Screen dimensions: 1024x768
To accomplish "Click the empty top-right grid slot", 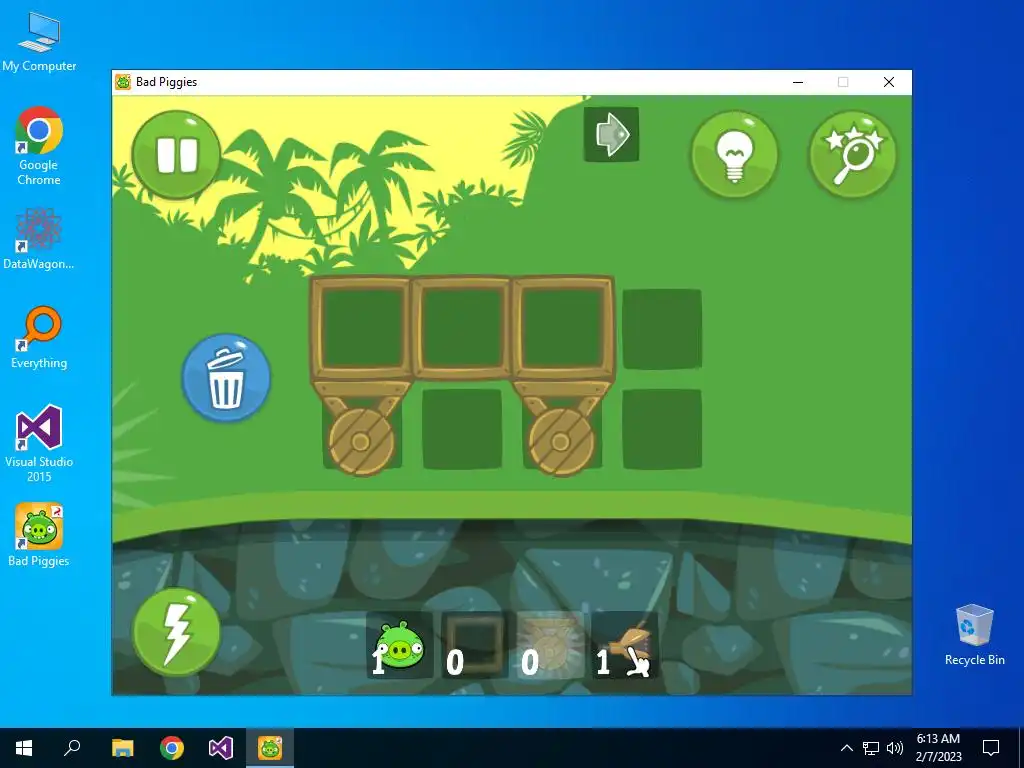I will (662, 329).
